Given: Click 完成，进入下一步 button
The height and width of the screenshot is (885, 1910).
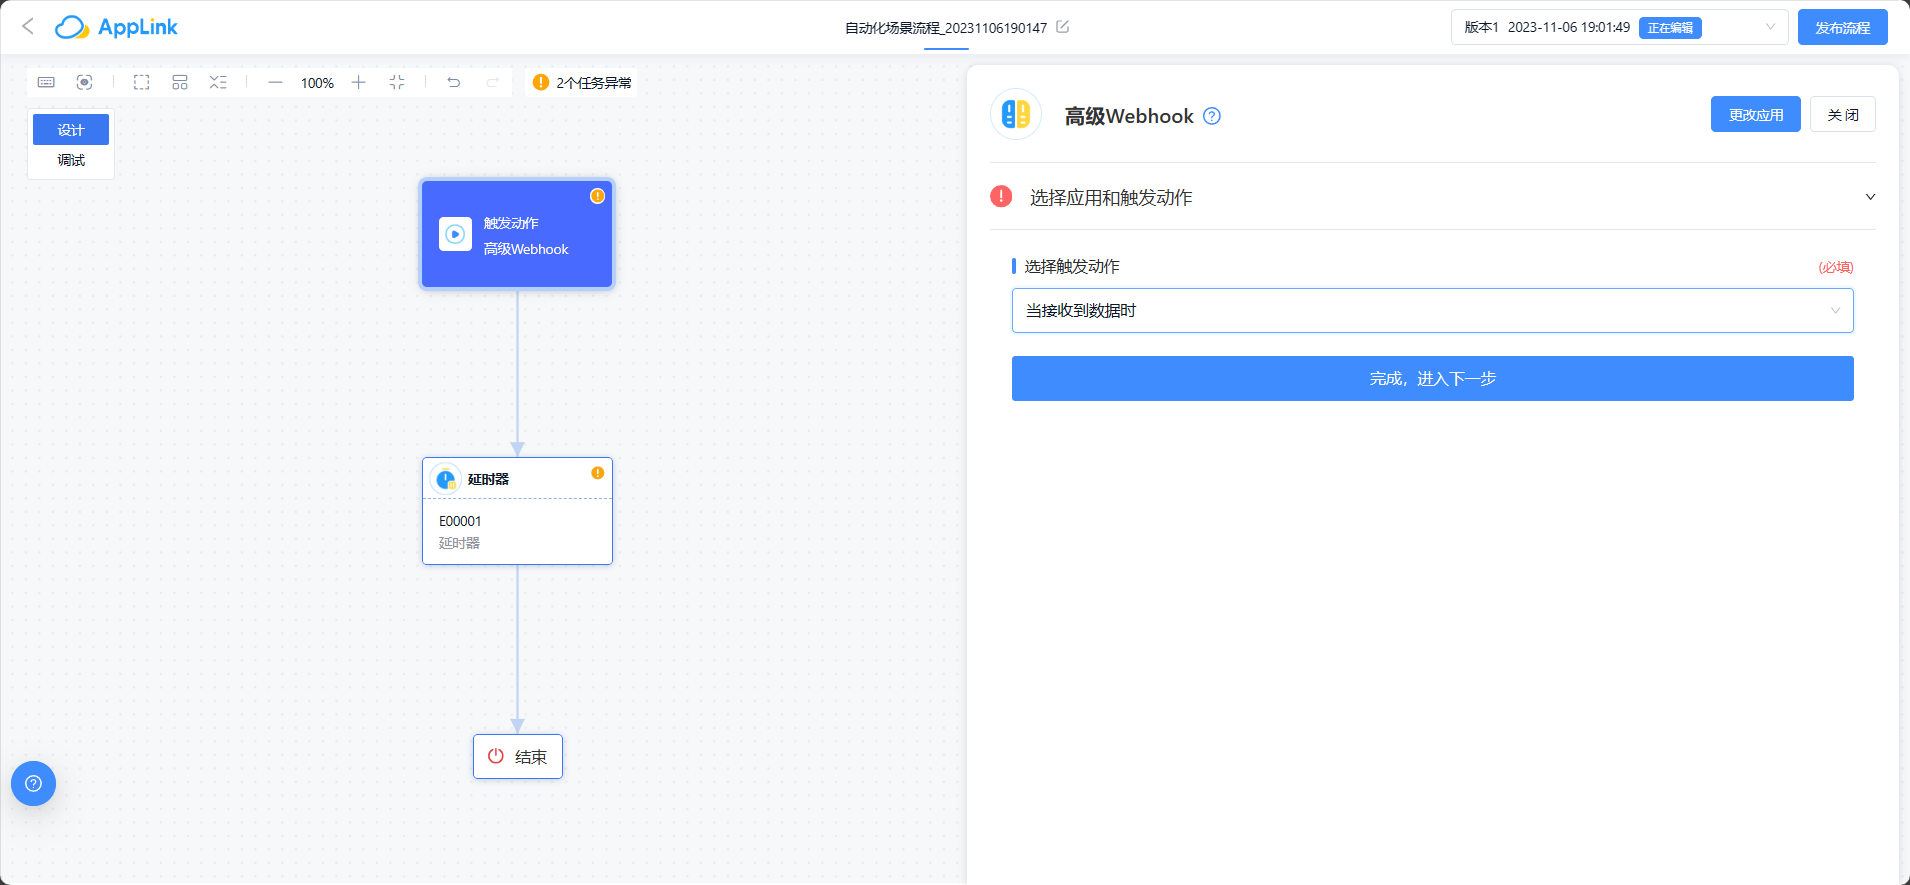Looking at the screenshot, I should click(1432, 379).
